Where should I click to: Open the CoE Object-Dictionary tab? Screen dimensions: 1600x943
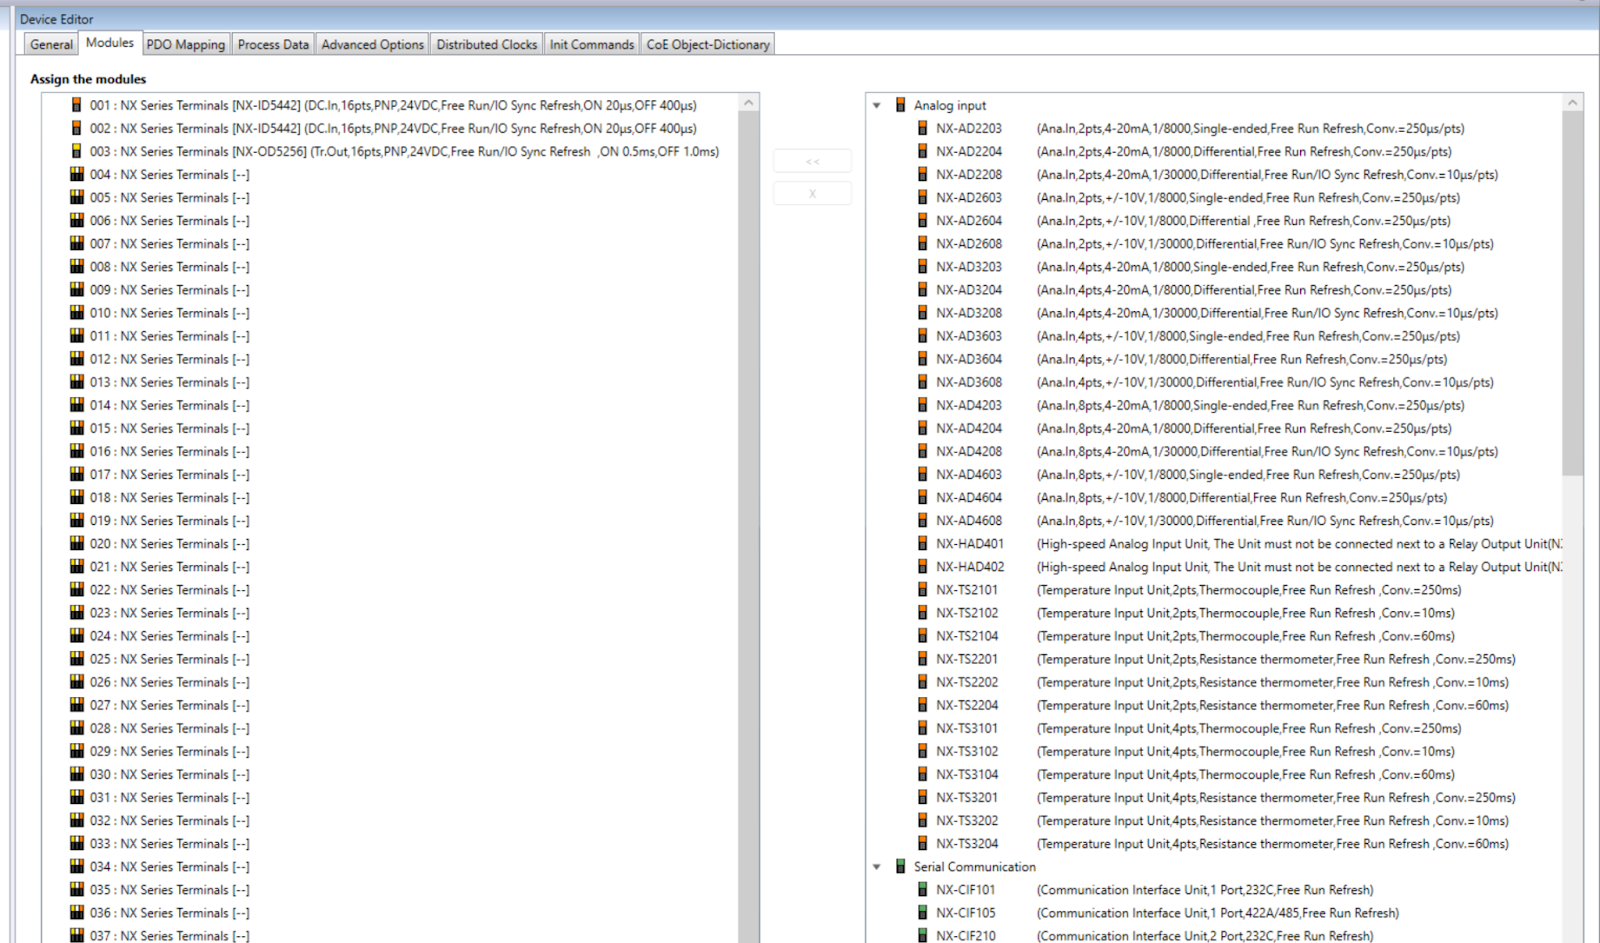tap(708, 44)
